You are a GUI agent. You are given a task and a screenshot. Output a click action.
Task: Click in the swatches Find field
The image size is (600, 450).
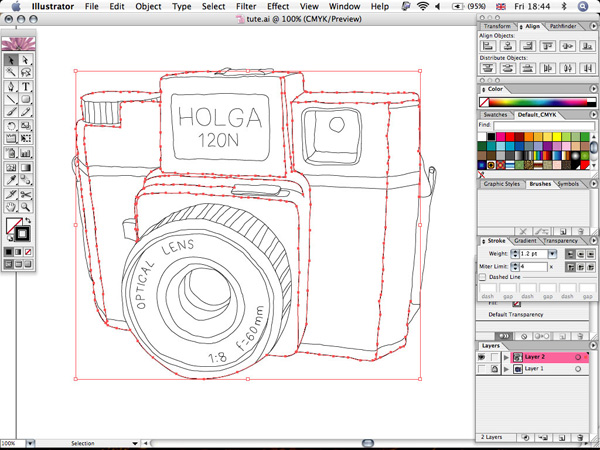pyautogui.click(x=544, y=125)
